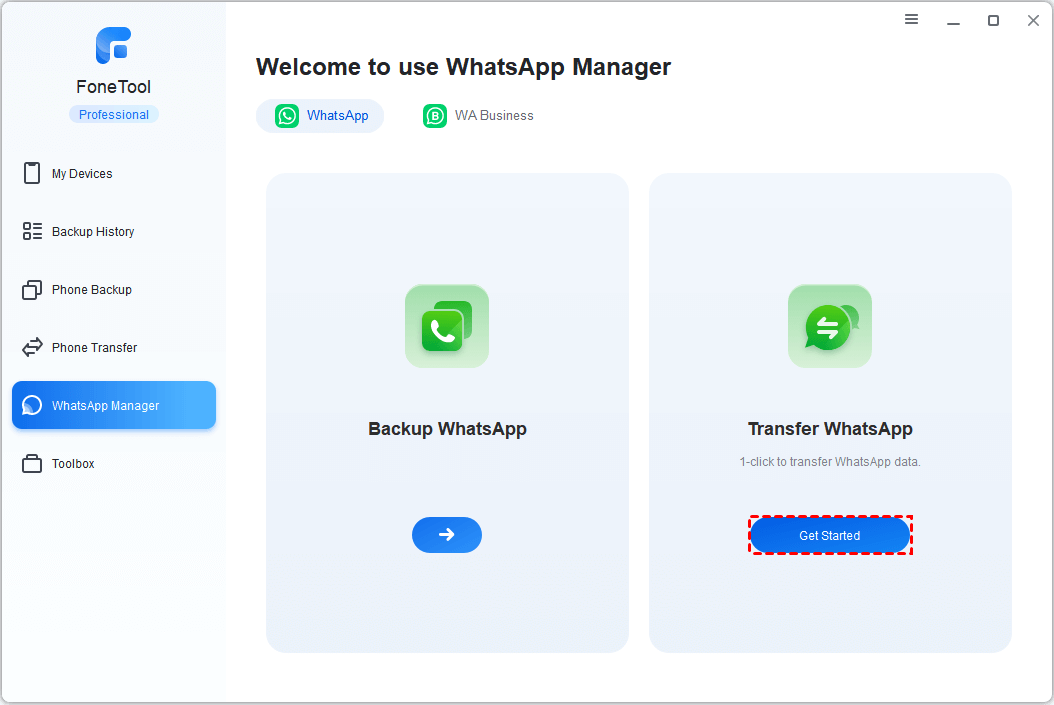
Task: Click the Backup WhatsApp card title
Action: (x=447, y=429)
